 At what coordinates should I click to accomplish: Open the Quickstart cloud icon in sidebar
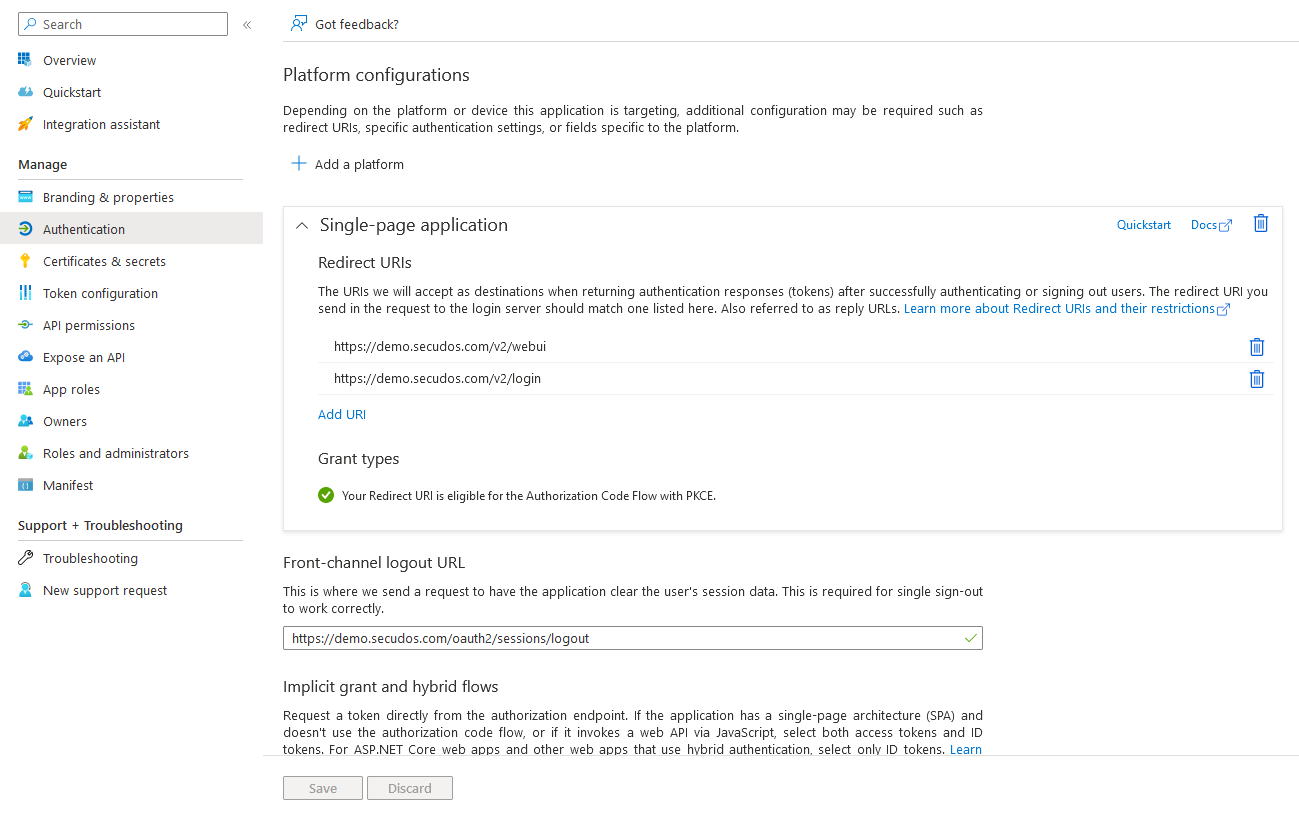pyautogui.click(x=25, y=93)
